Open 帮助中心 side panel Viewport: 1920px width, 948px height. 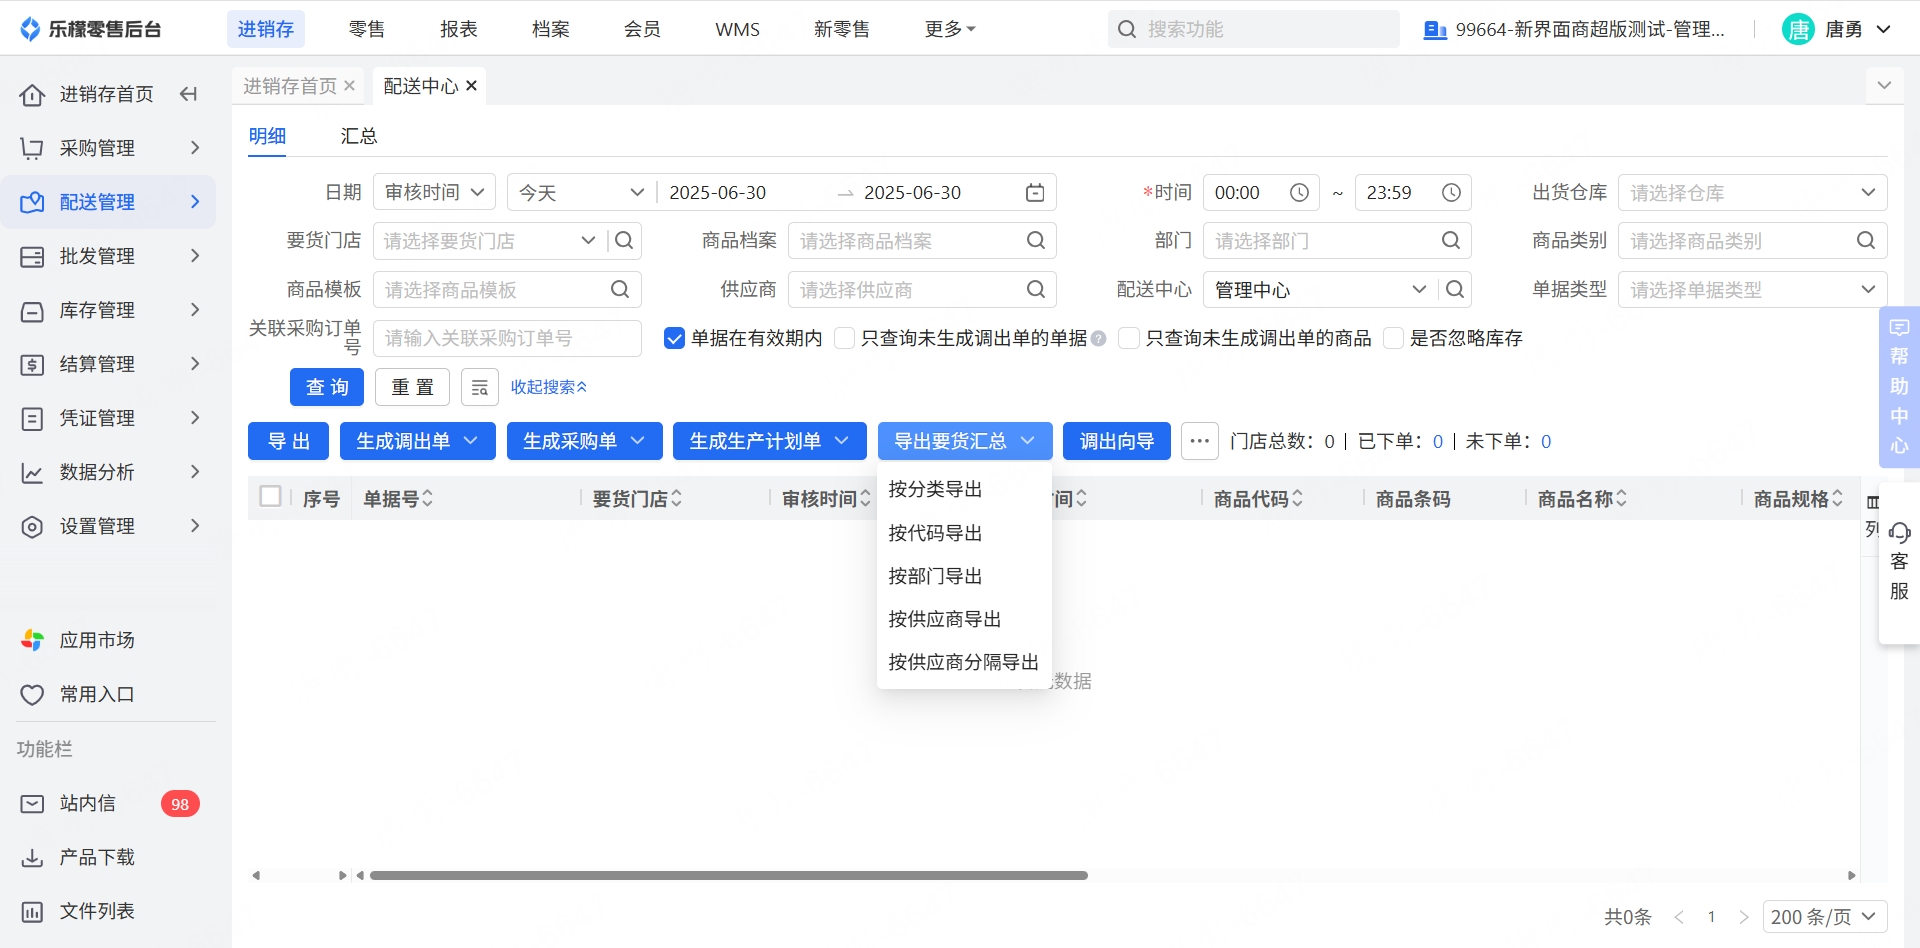click(x=1899, y=387)
